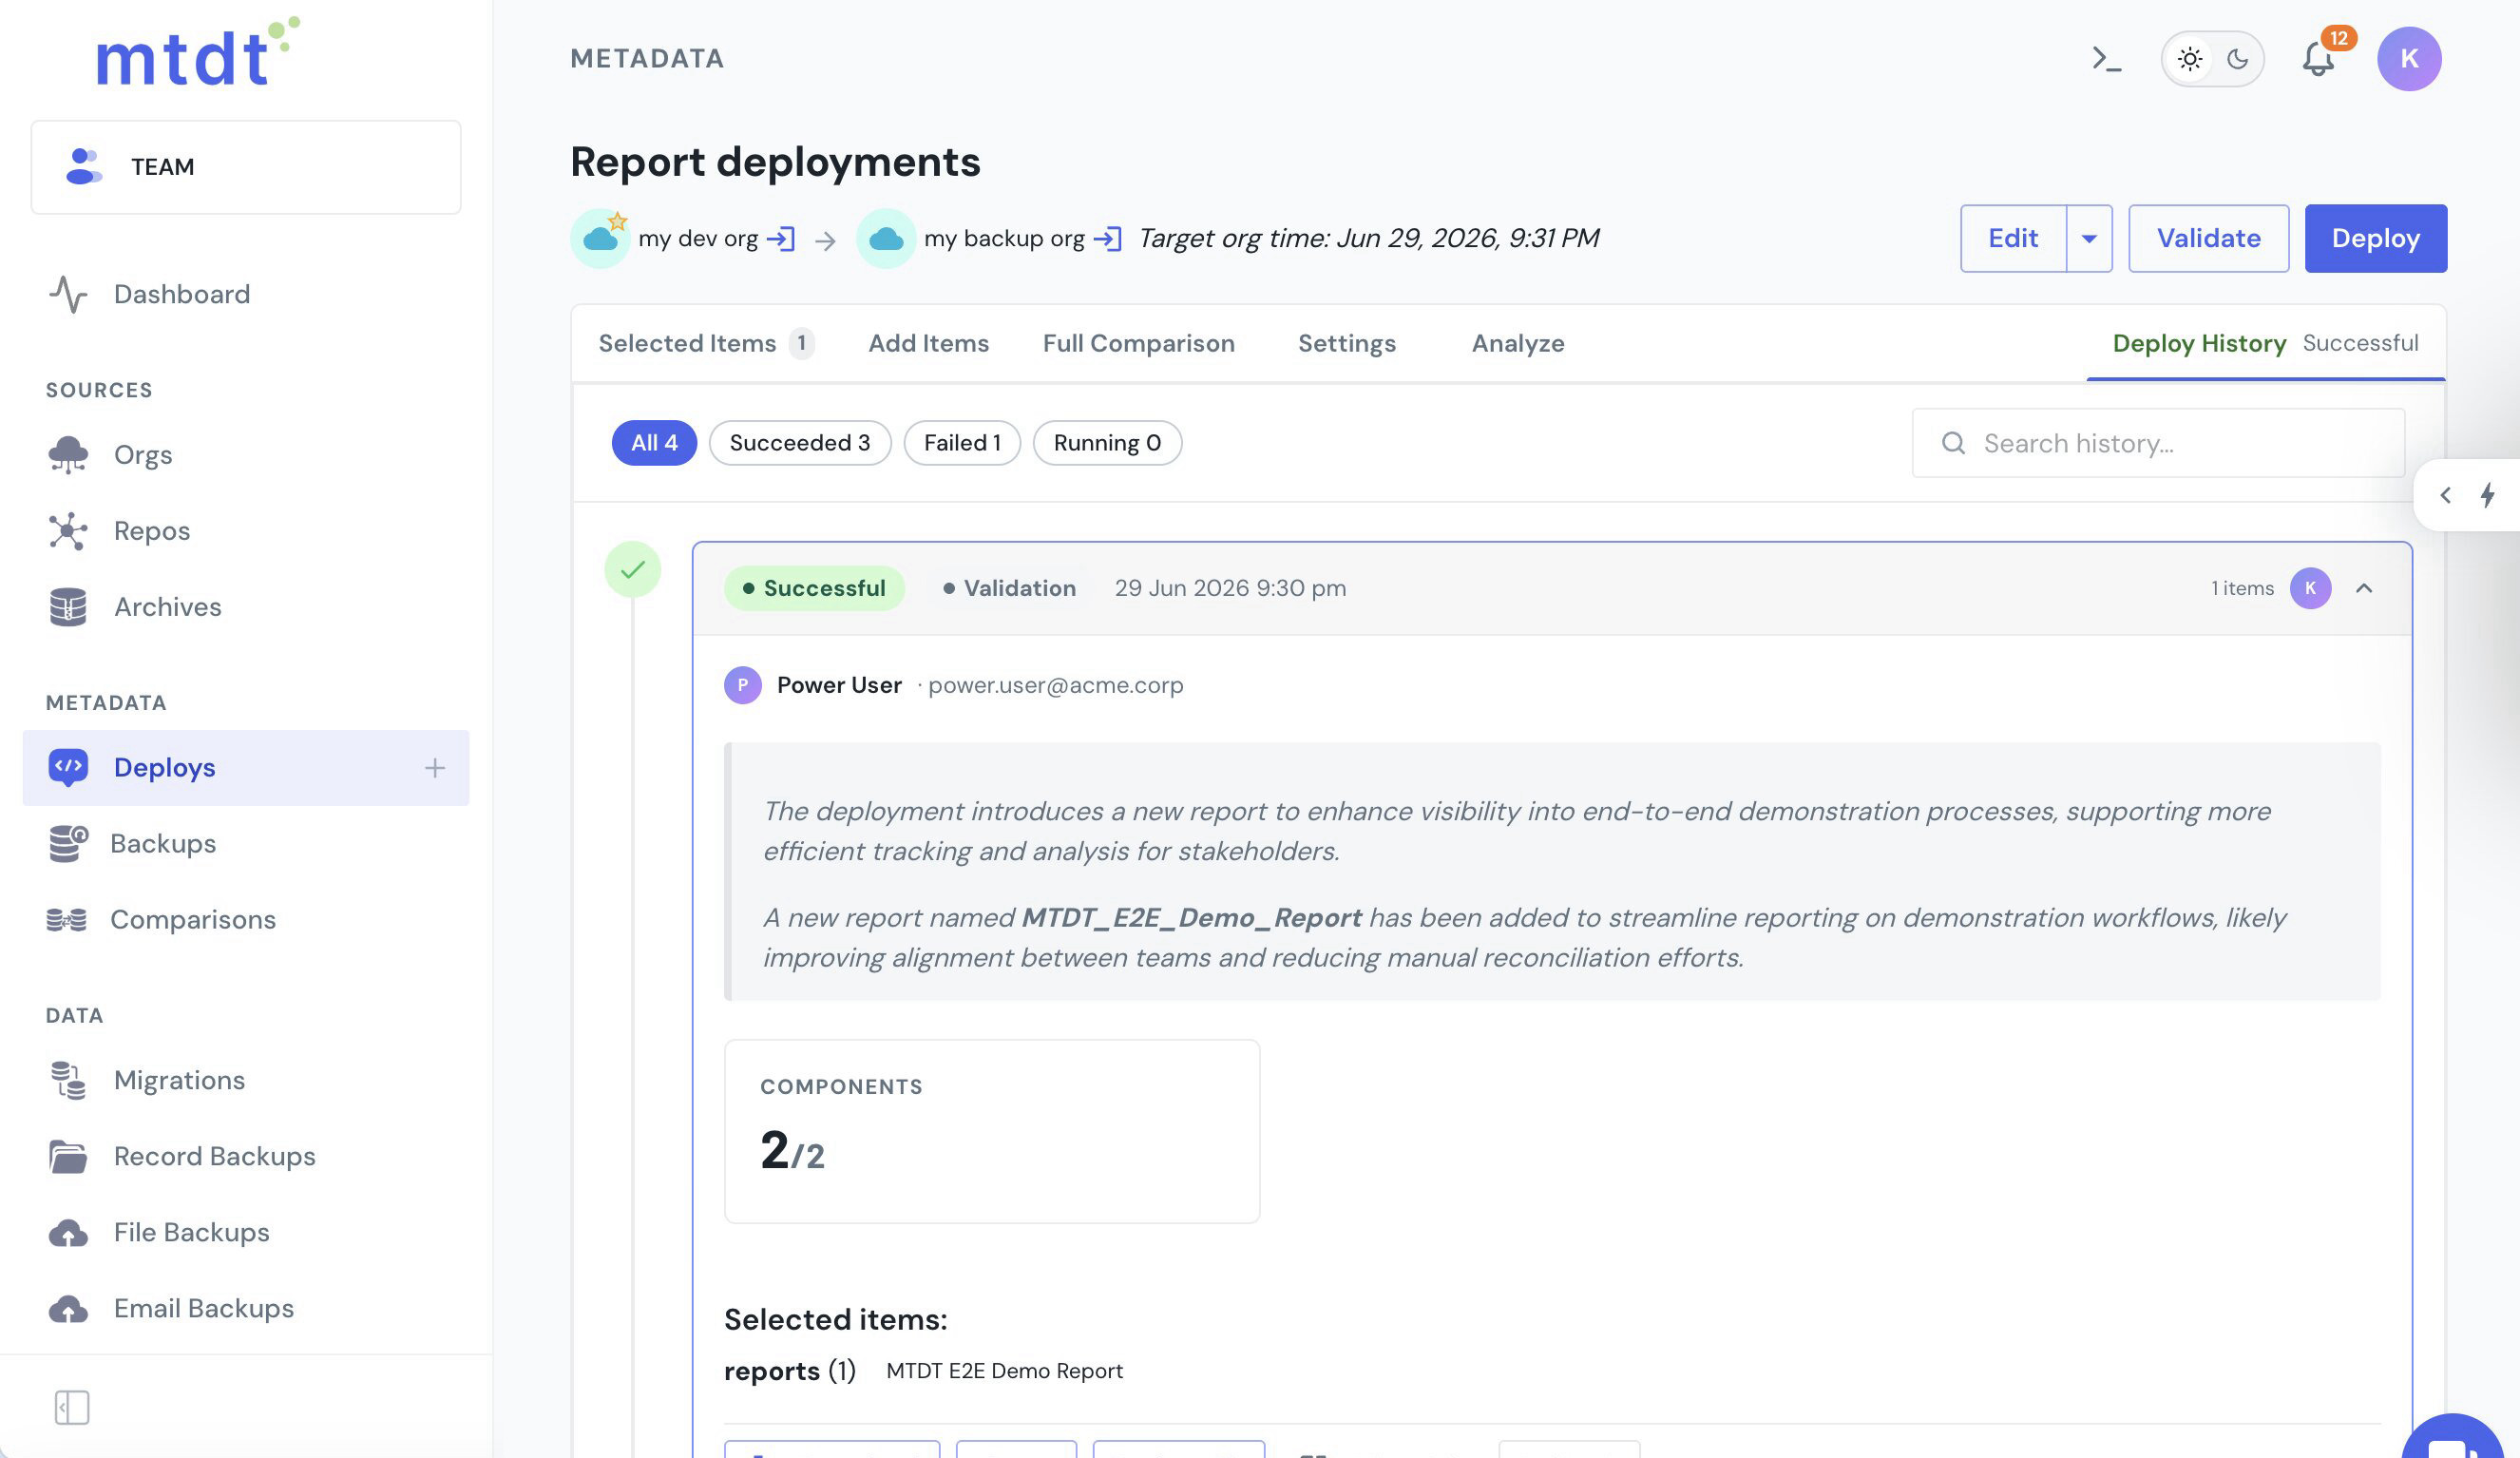The height and width of the screenshot is (1458, 2520).
Task: Click the 1 items count text
Action: point(2242,588)
